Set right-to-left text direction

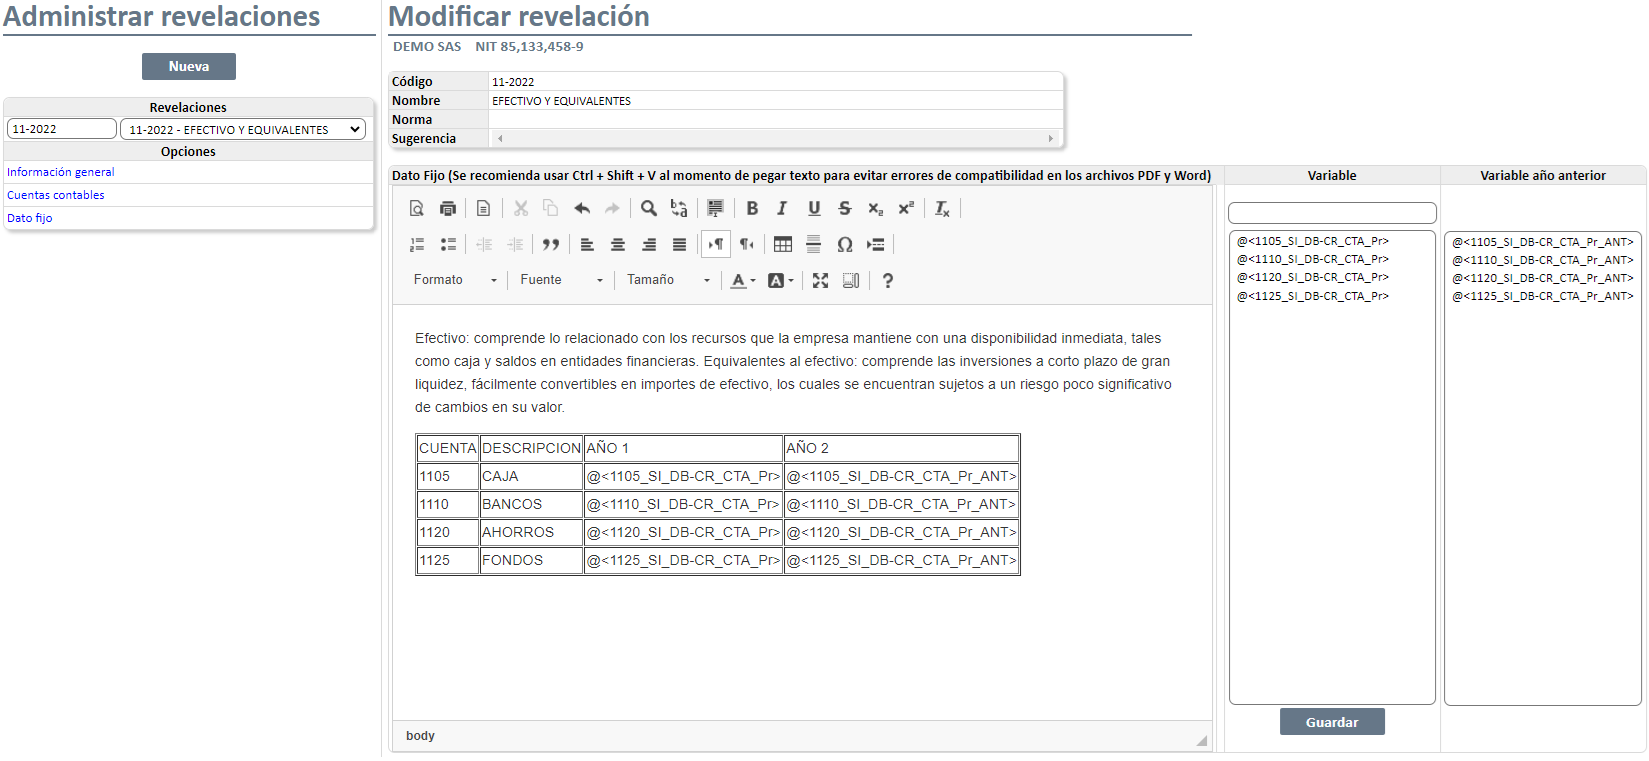746,244
